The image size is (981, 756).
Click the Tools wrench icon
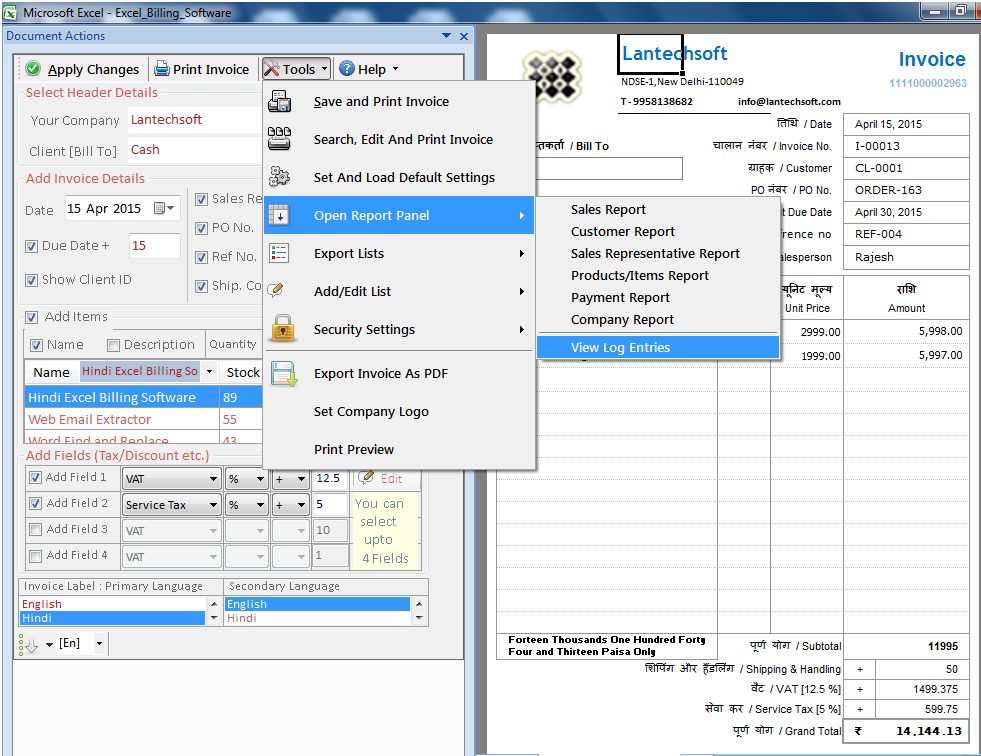(x=272, y=68)
